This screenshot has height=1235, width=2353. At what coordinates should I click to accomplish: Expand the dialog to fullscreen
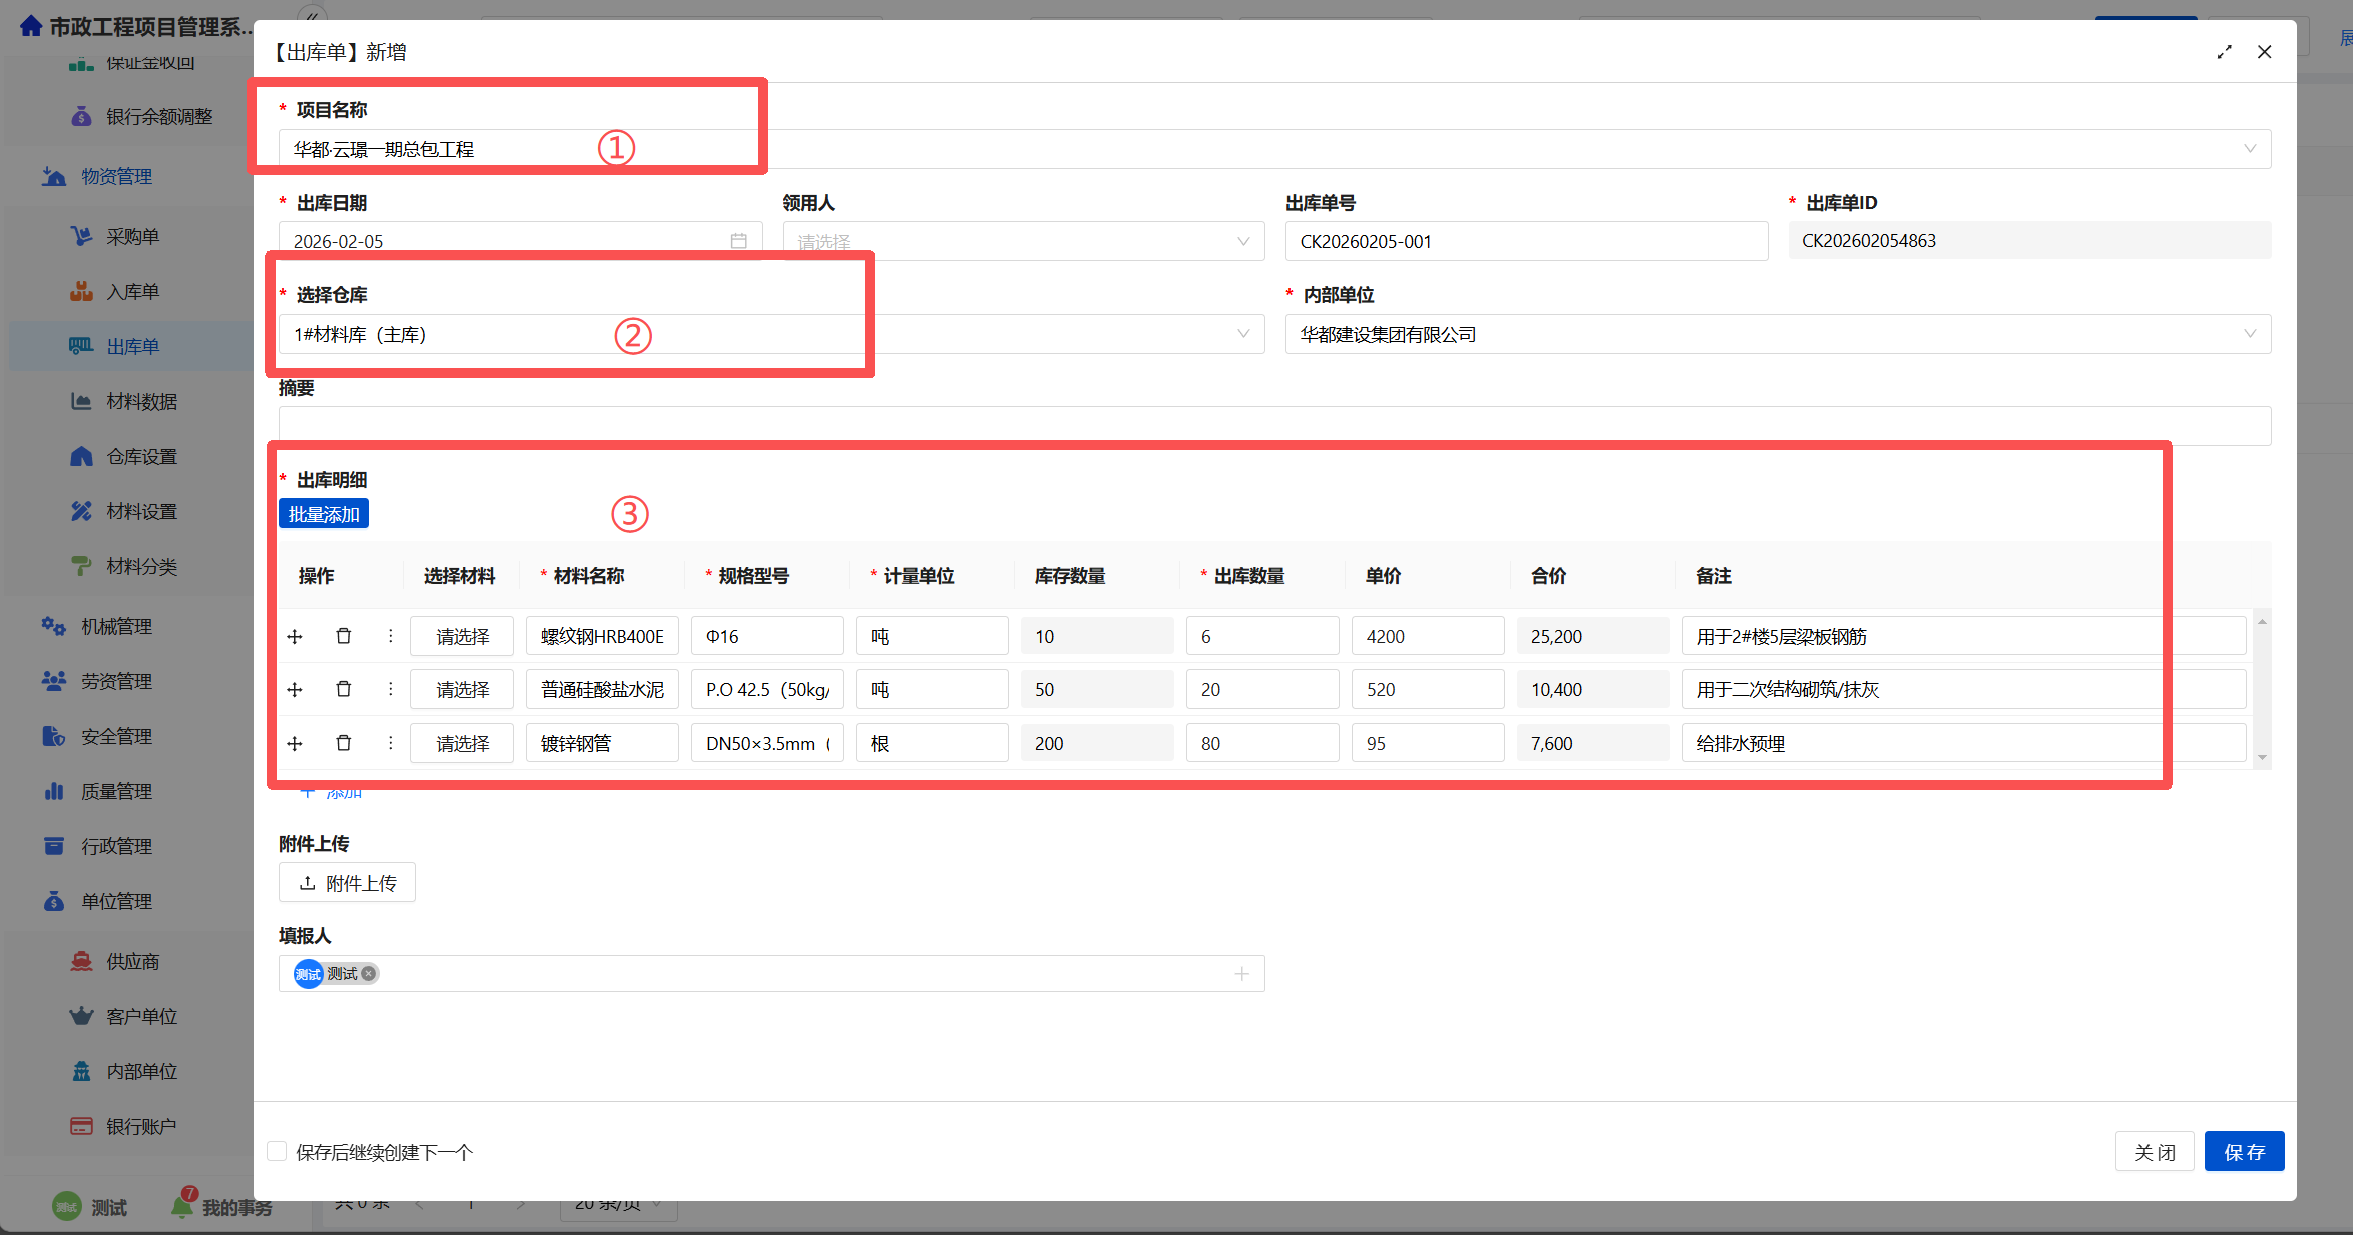pos(2224,52)
